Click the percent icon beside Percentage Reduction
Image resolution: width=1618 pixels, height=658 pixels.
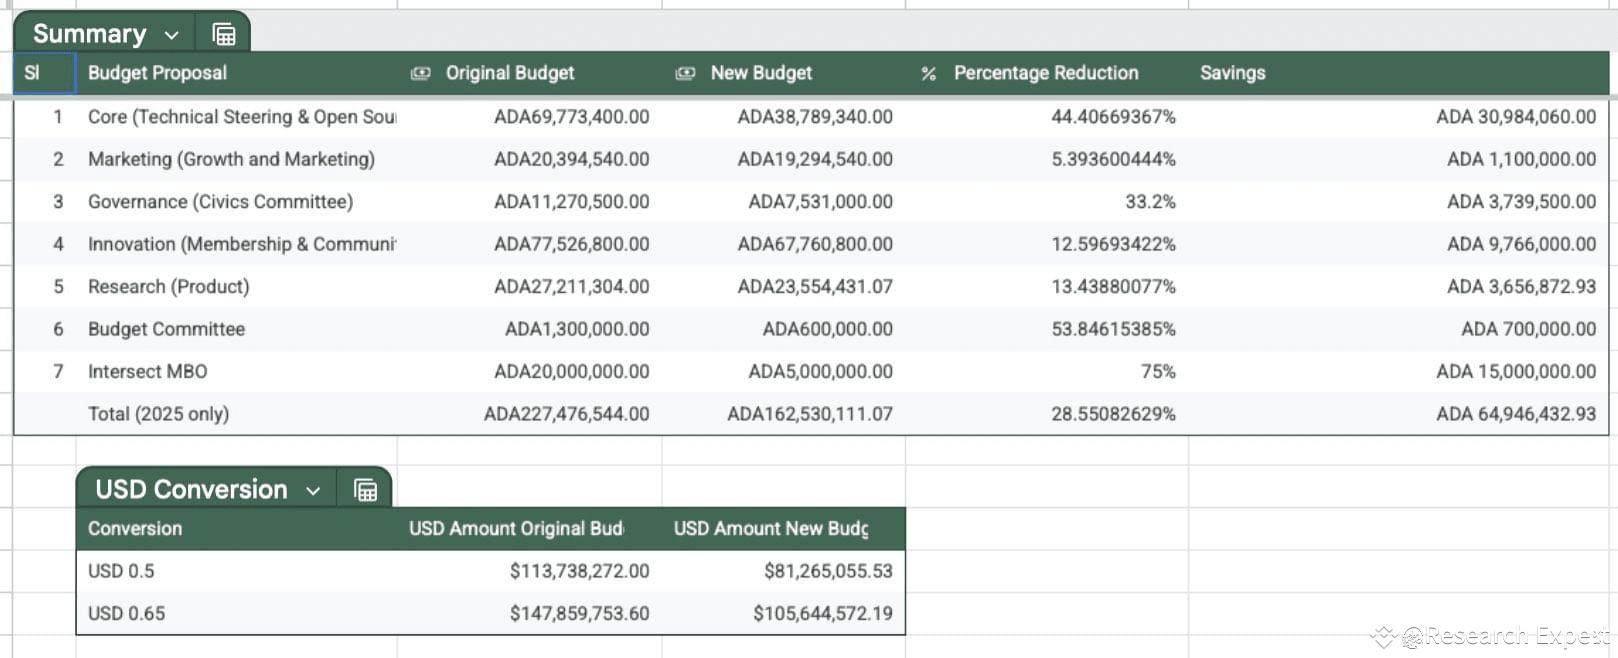tap(929, 73)
